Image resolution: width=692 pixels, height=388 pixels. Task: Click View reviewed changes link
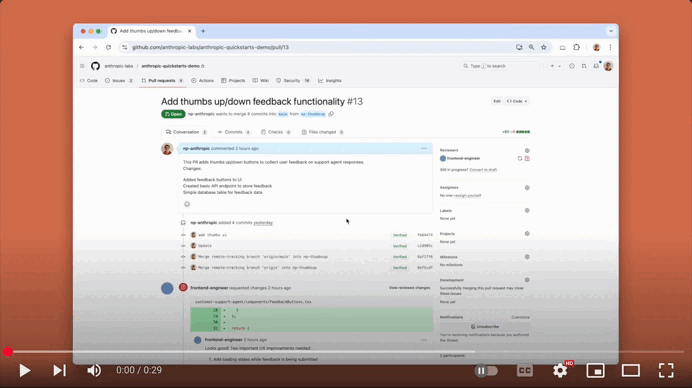pos(409,288)
